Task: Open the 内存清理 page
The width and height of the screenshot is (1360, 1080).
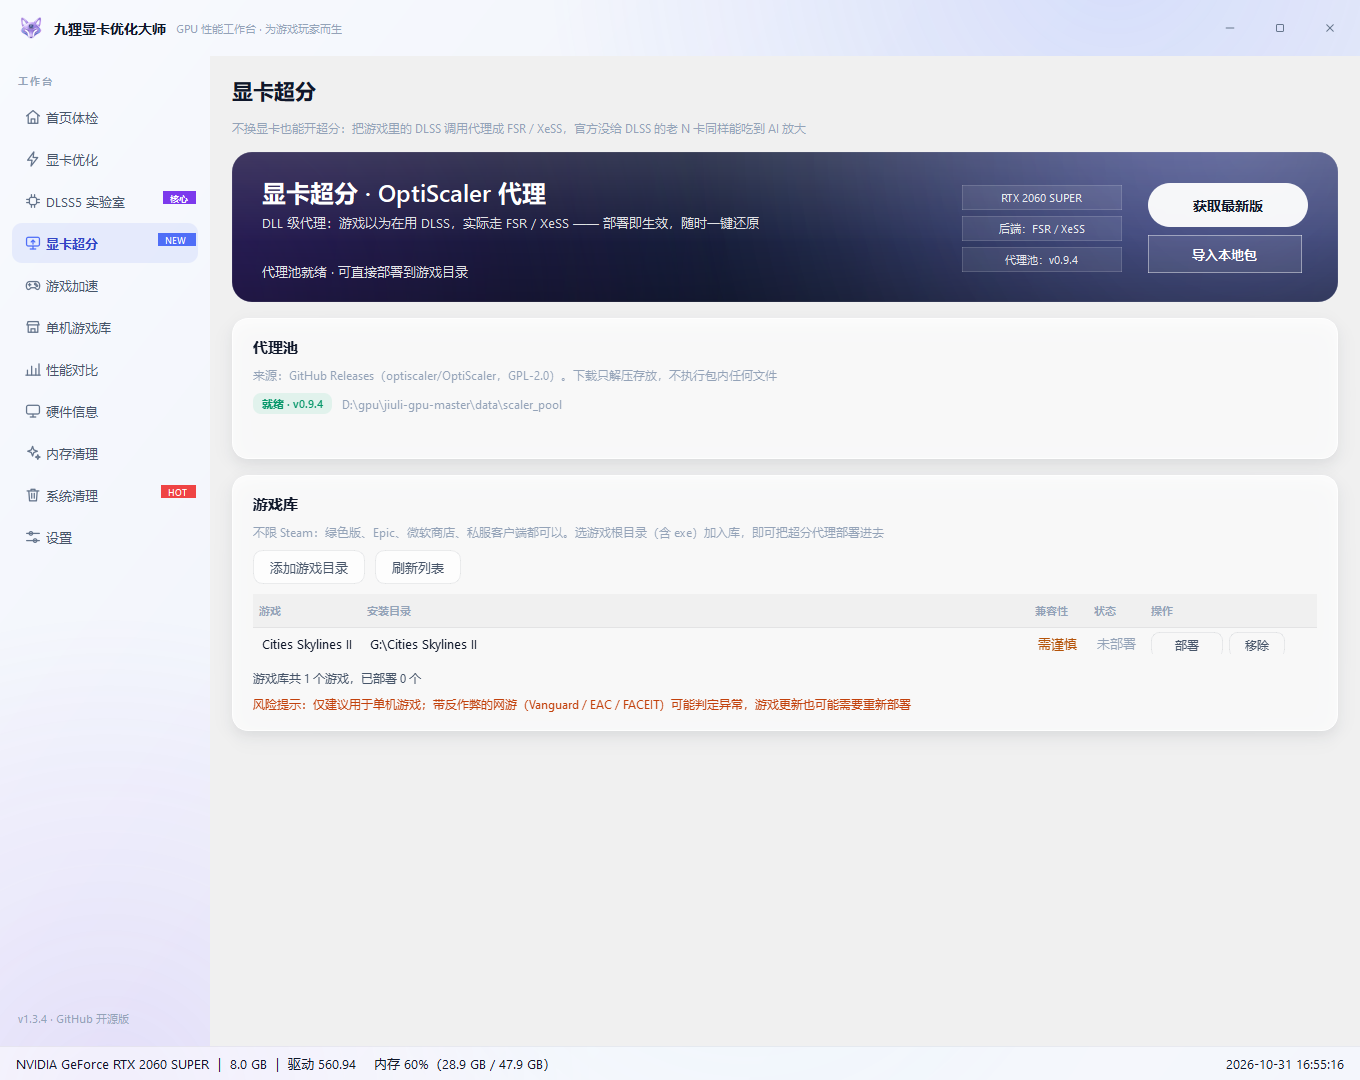Action: [105, 454]
